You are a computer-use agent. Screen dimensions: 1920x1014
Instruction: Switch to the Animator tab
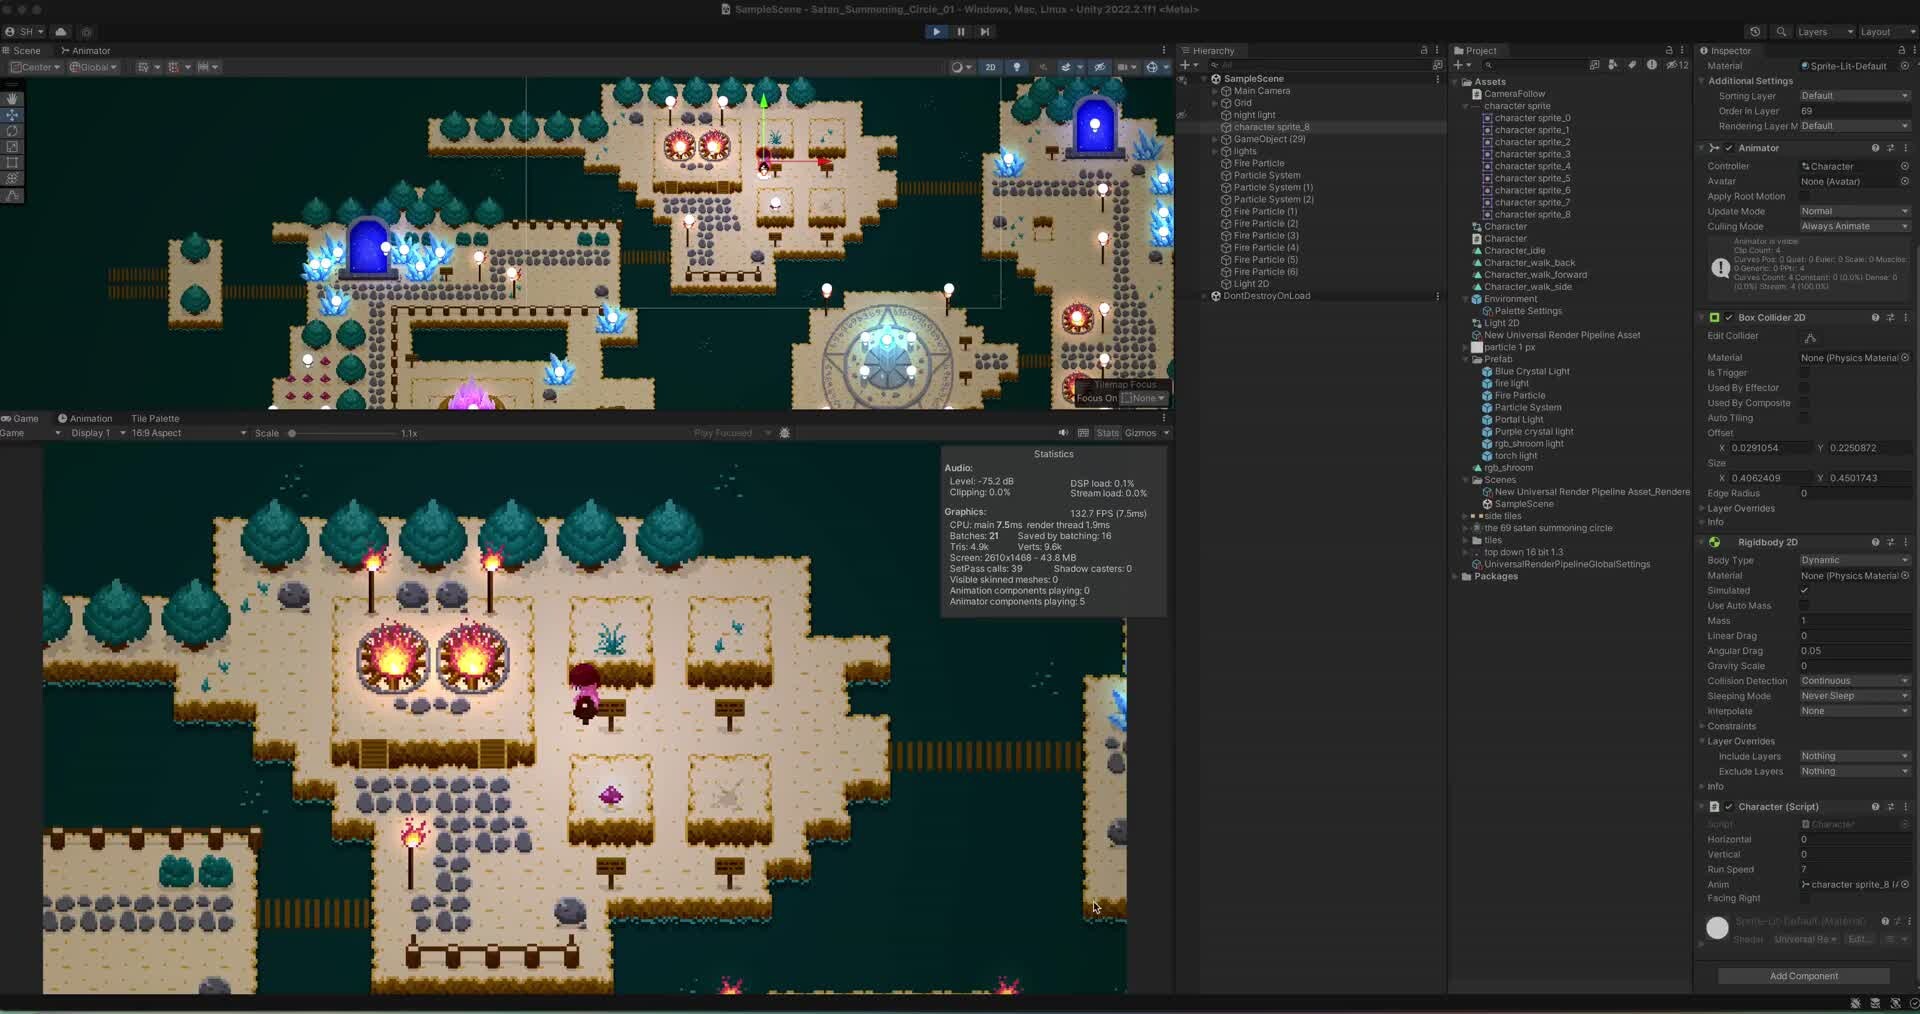(88, 51)
